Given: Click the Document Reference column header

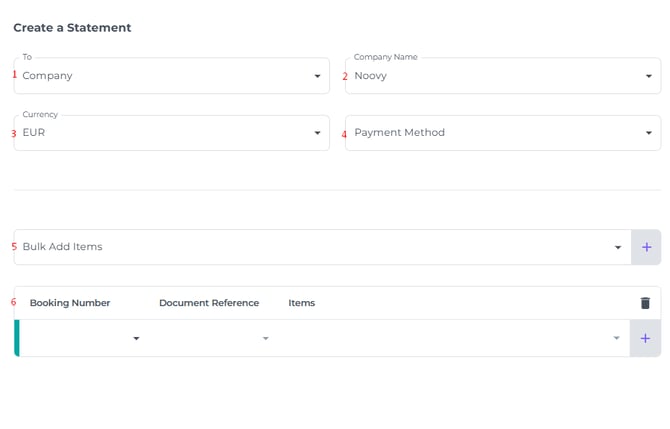Looking at the screenshot, I should pyautogui.click(x=209, y=303).
